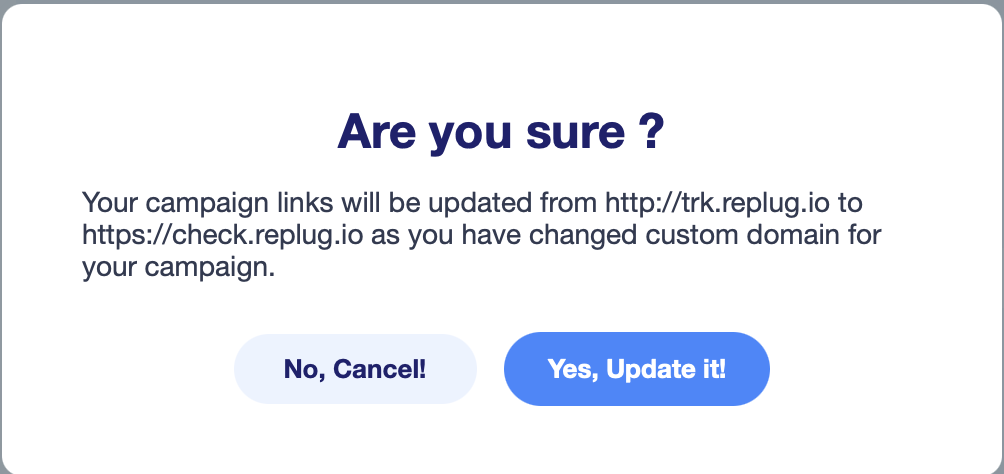Click the https://check.replug.io URL text

205,236
